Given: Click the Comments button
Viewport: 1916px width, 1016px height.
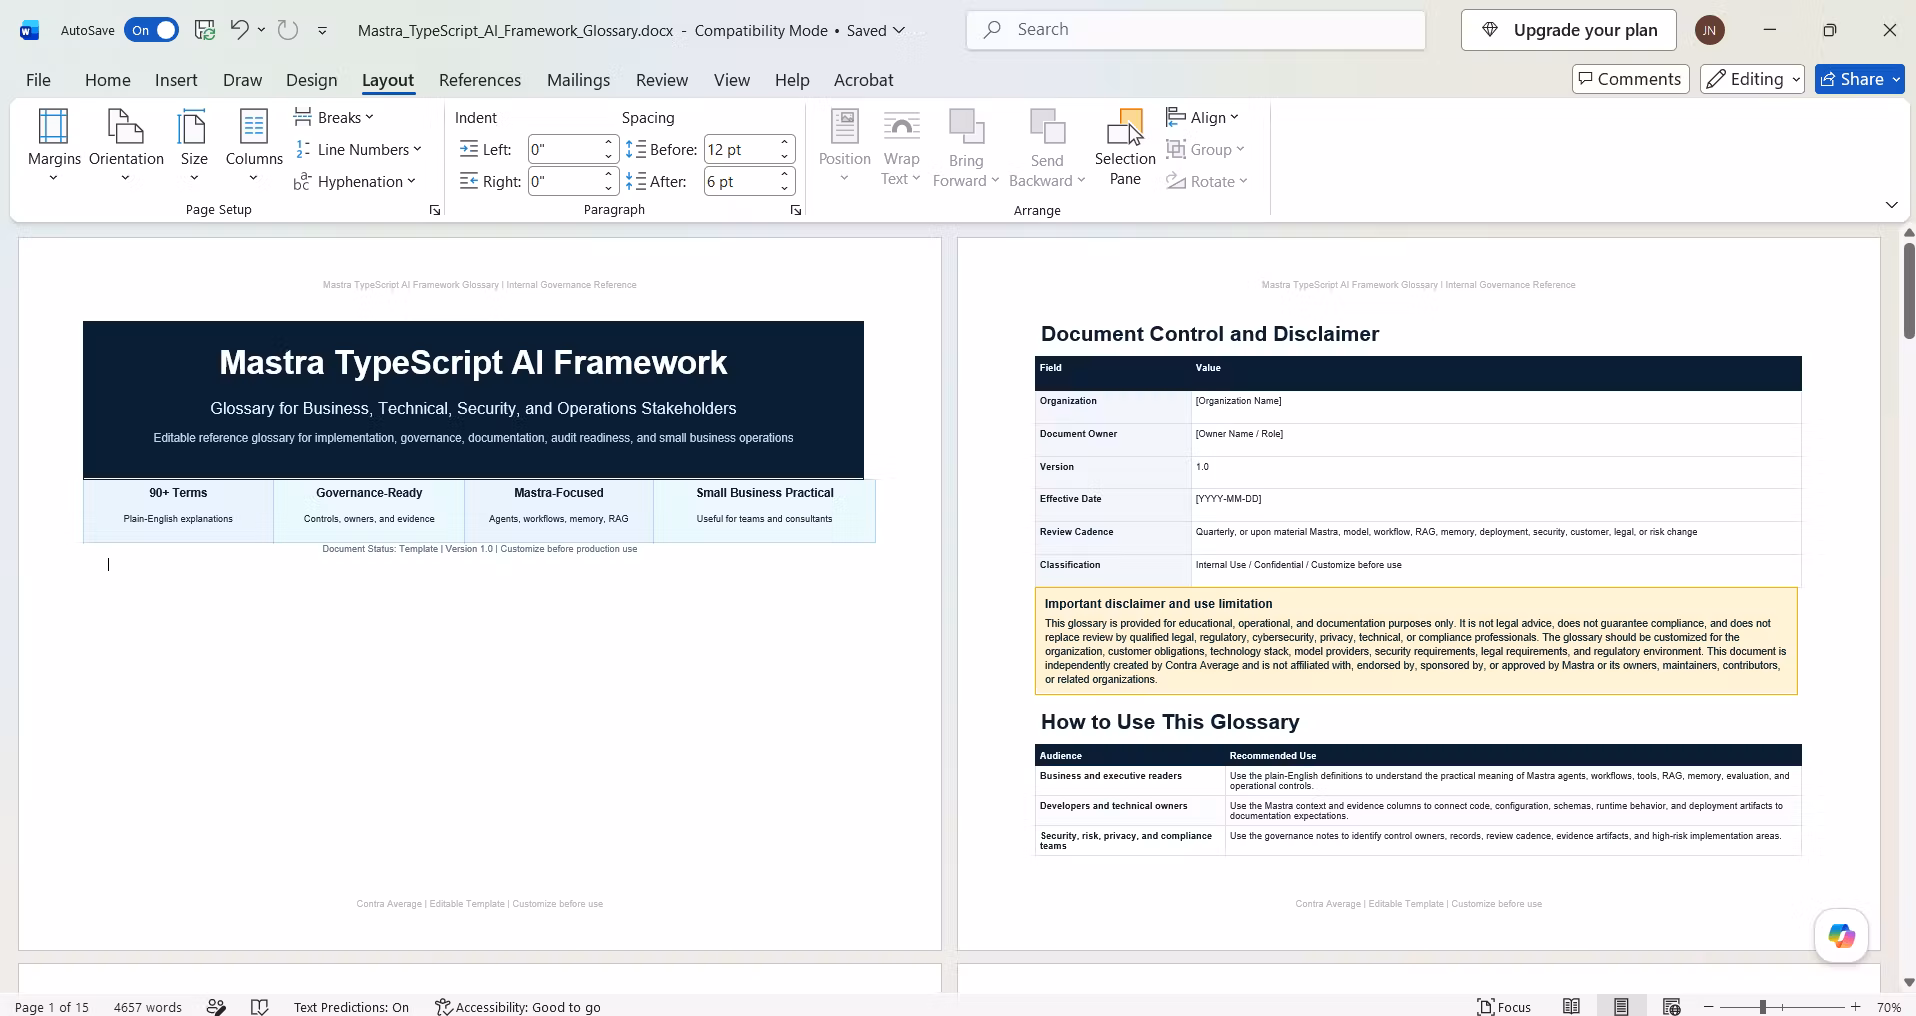Looking at the screenshot, I should pos(1631,79).
